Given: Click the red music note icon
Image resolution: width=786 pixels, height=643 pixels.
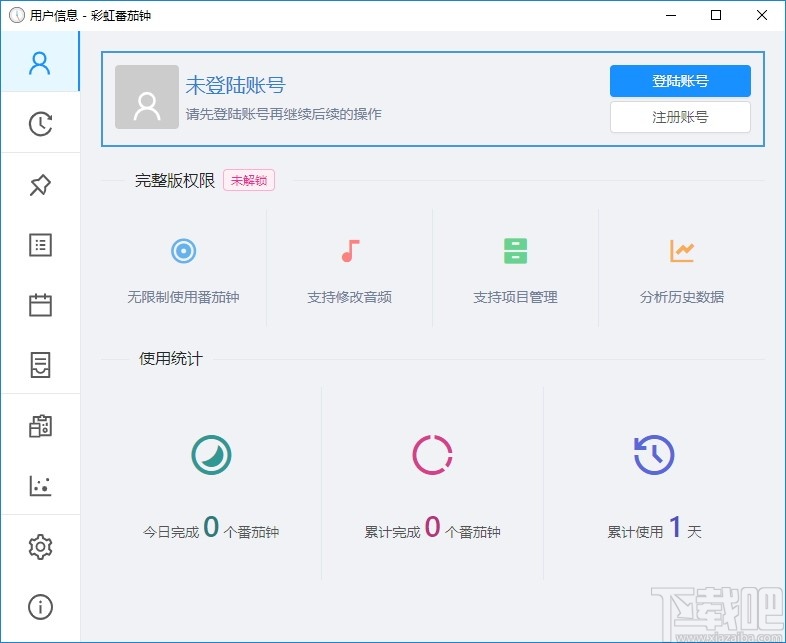Looking at the screenshot, I should pos(350,251).
